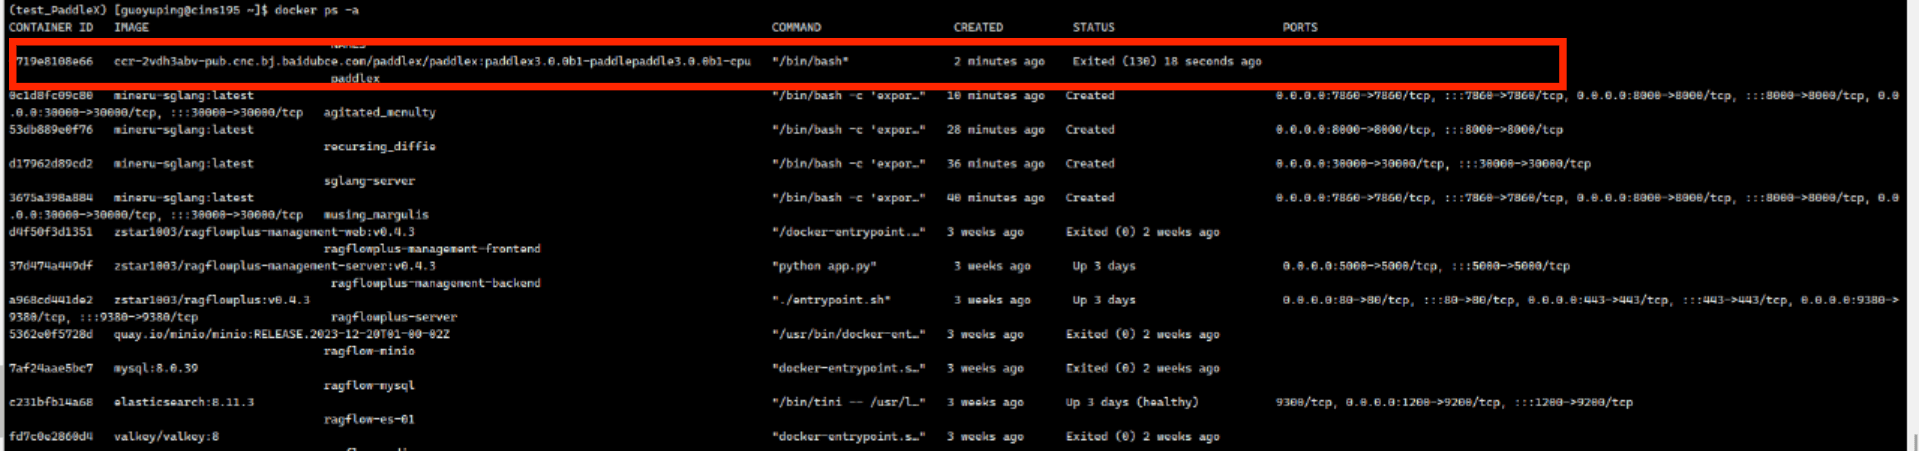
Task: Click the COMMAND column header
Action: tap(796, 27)
